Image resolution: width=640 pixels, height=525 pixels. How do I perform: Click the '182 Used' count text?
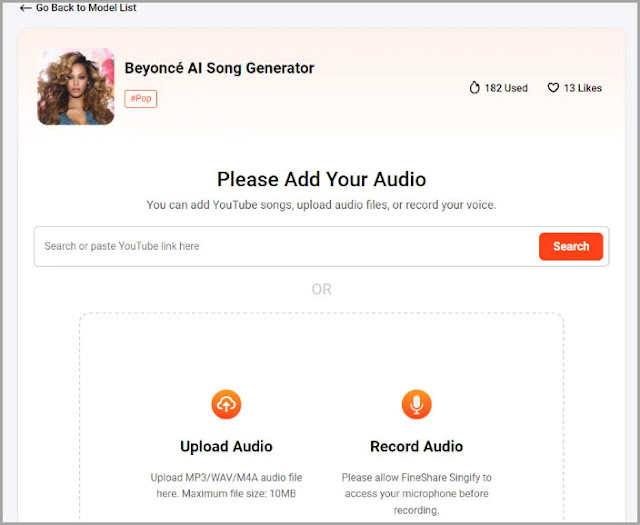point(506,88)
